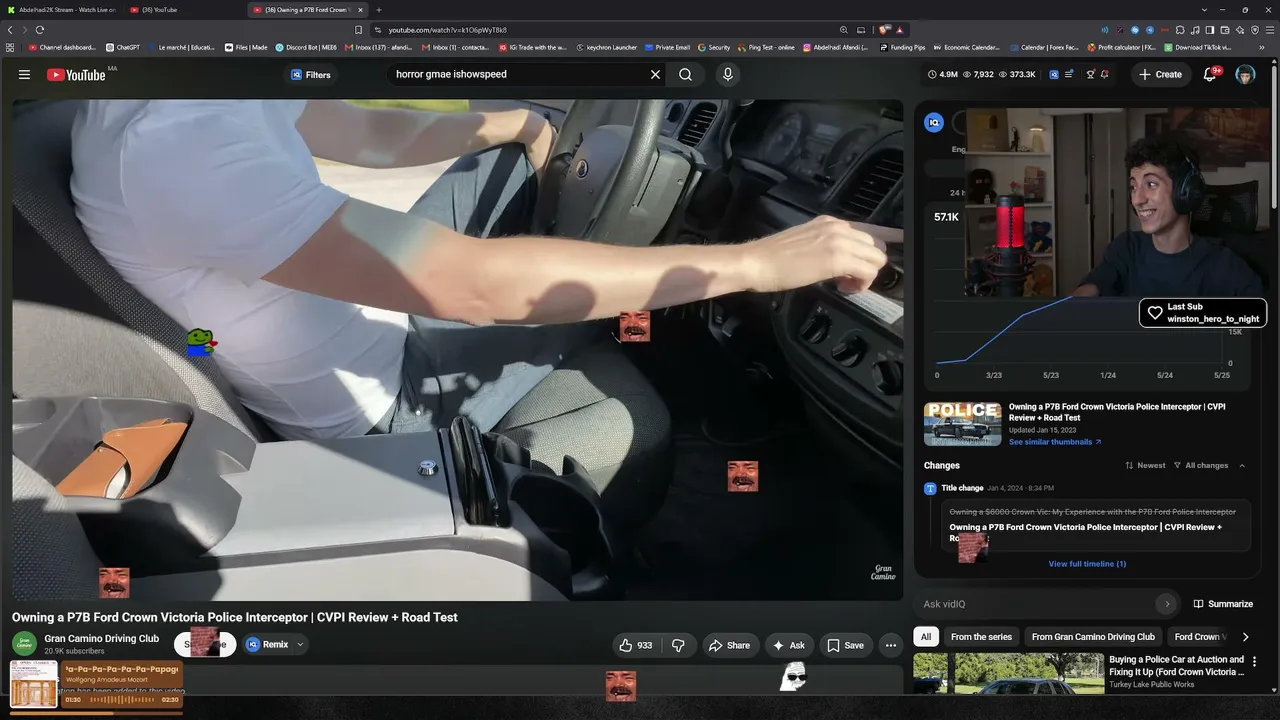Viewport: 1280px width, 720px height.
Task: Open a new browser tab
Action: tap(379, 10)
